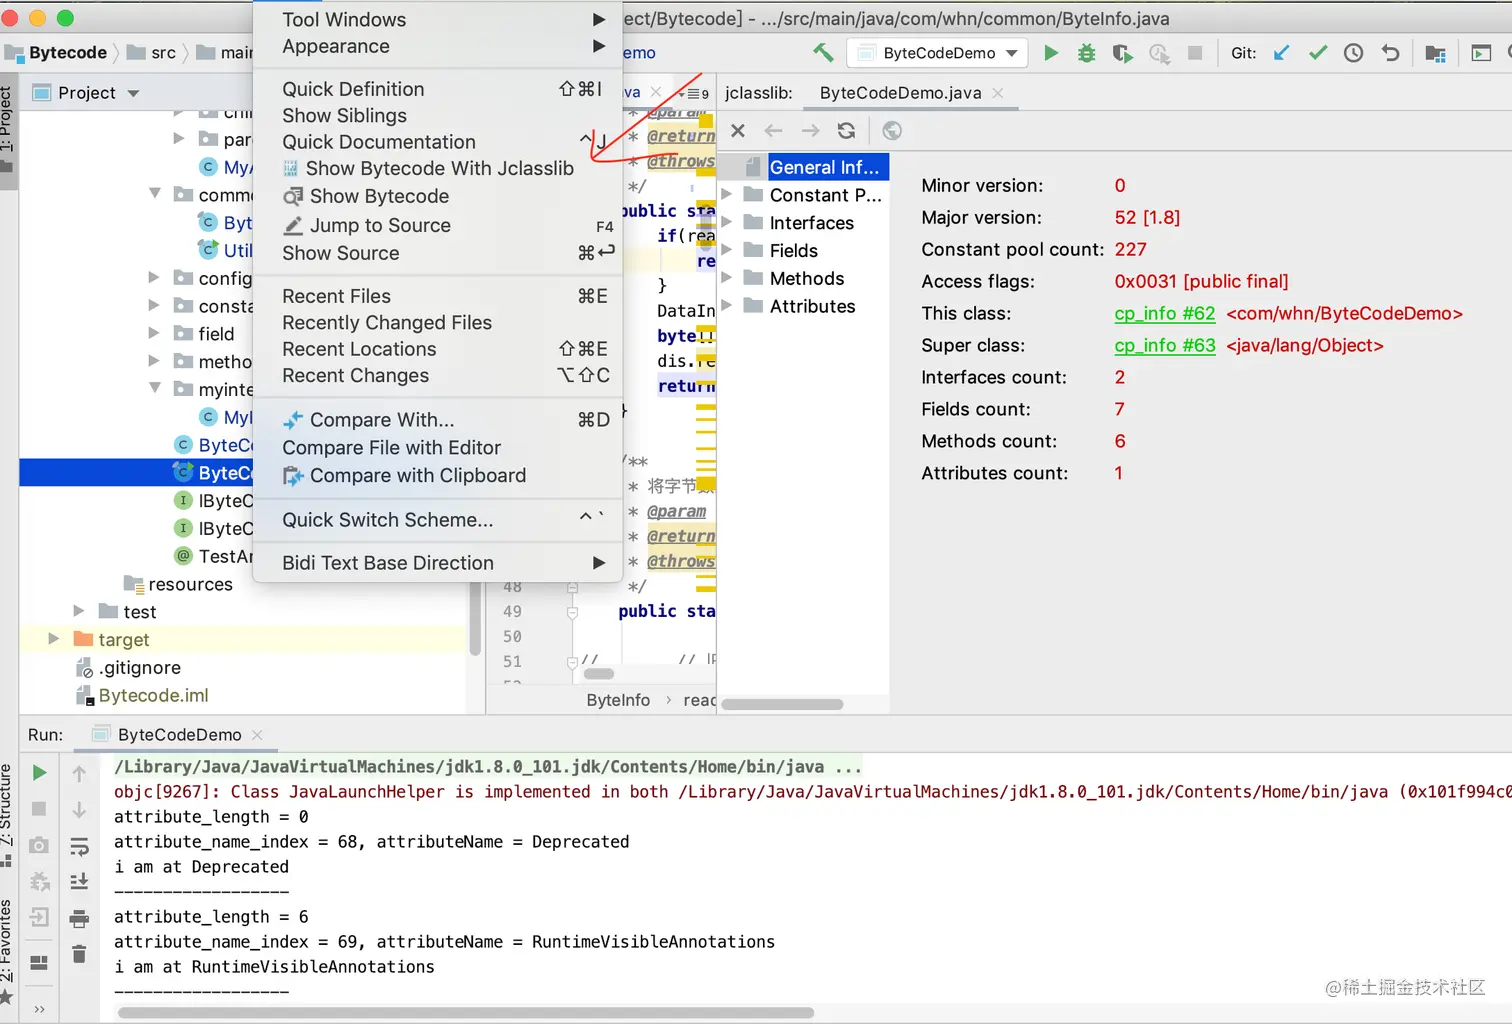
Task: Expand the test folder in project tree
Action: point(79,611)
